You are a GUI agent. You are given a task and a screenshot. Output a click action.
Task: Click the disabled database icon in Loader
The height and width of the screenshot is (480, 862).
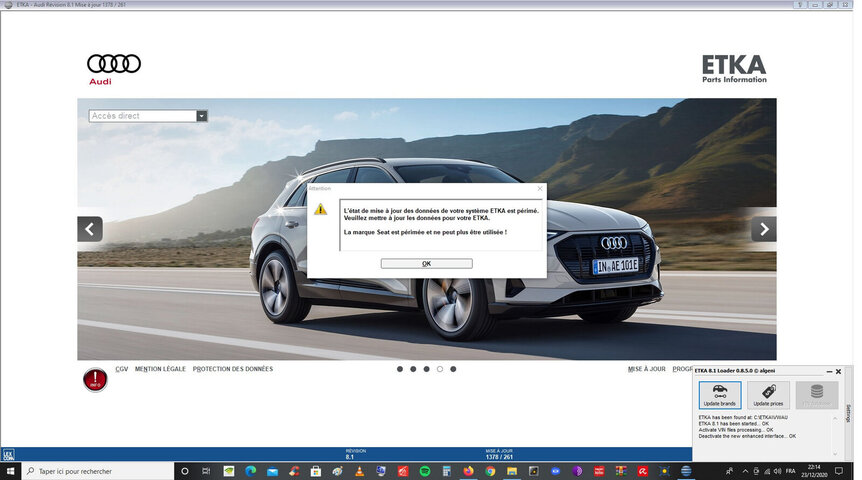[817, 395]
